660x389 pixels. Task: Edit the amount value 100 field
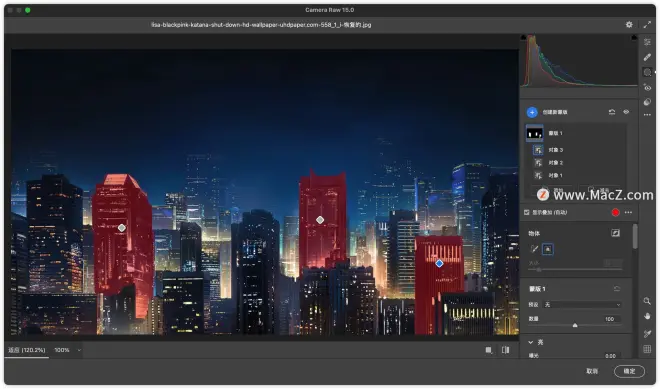click(609, 319)
